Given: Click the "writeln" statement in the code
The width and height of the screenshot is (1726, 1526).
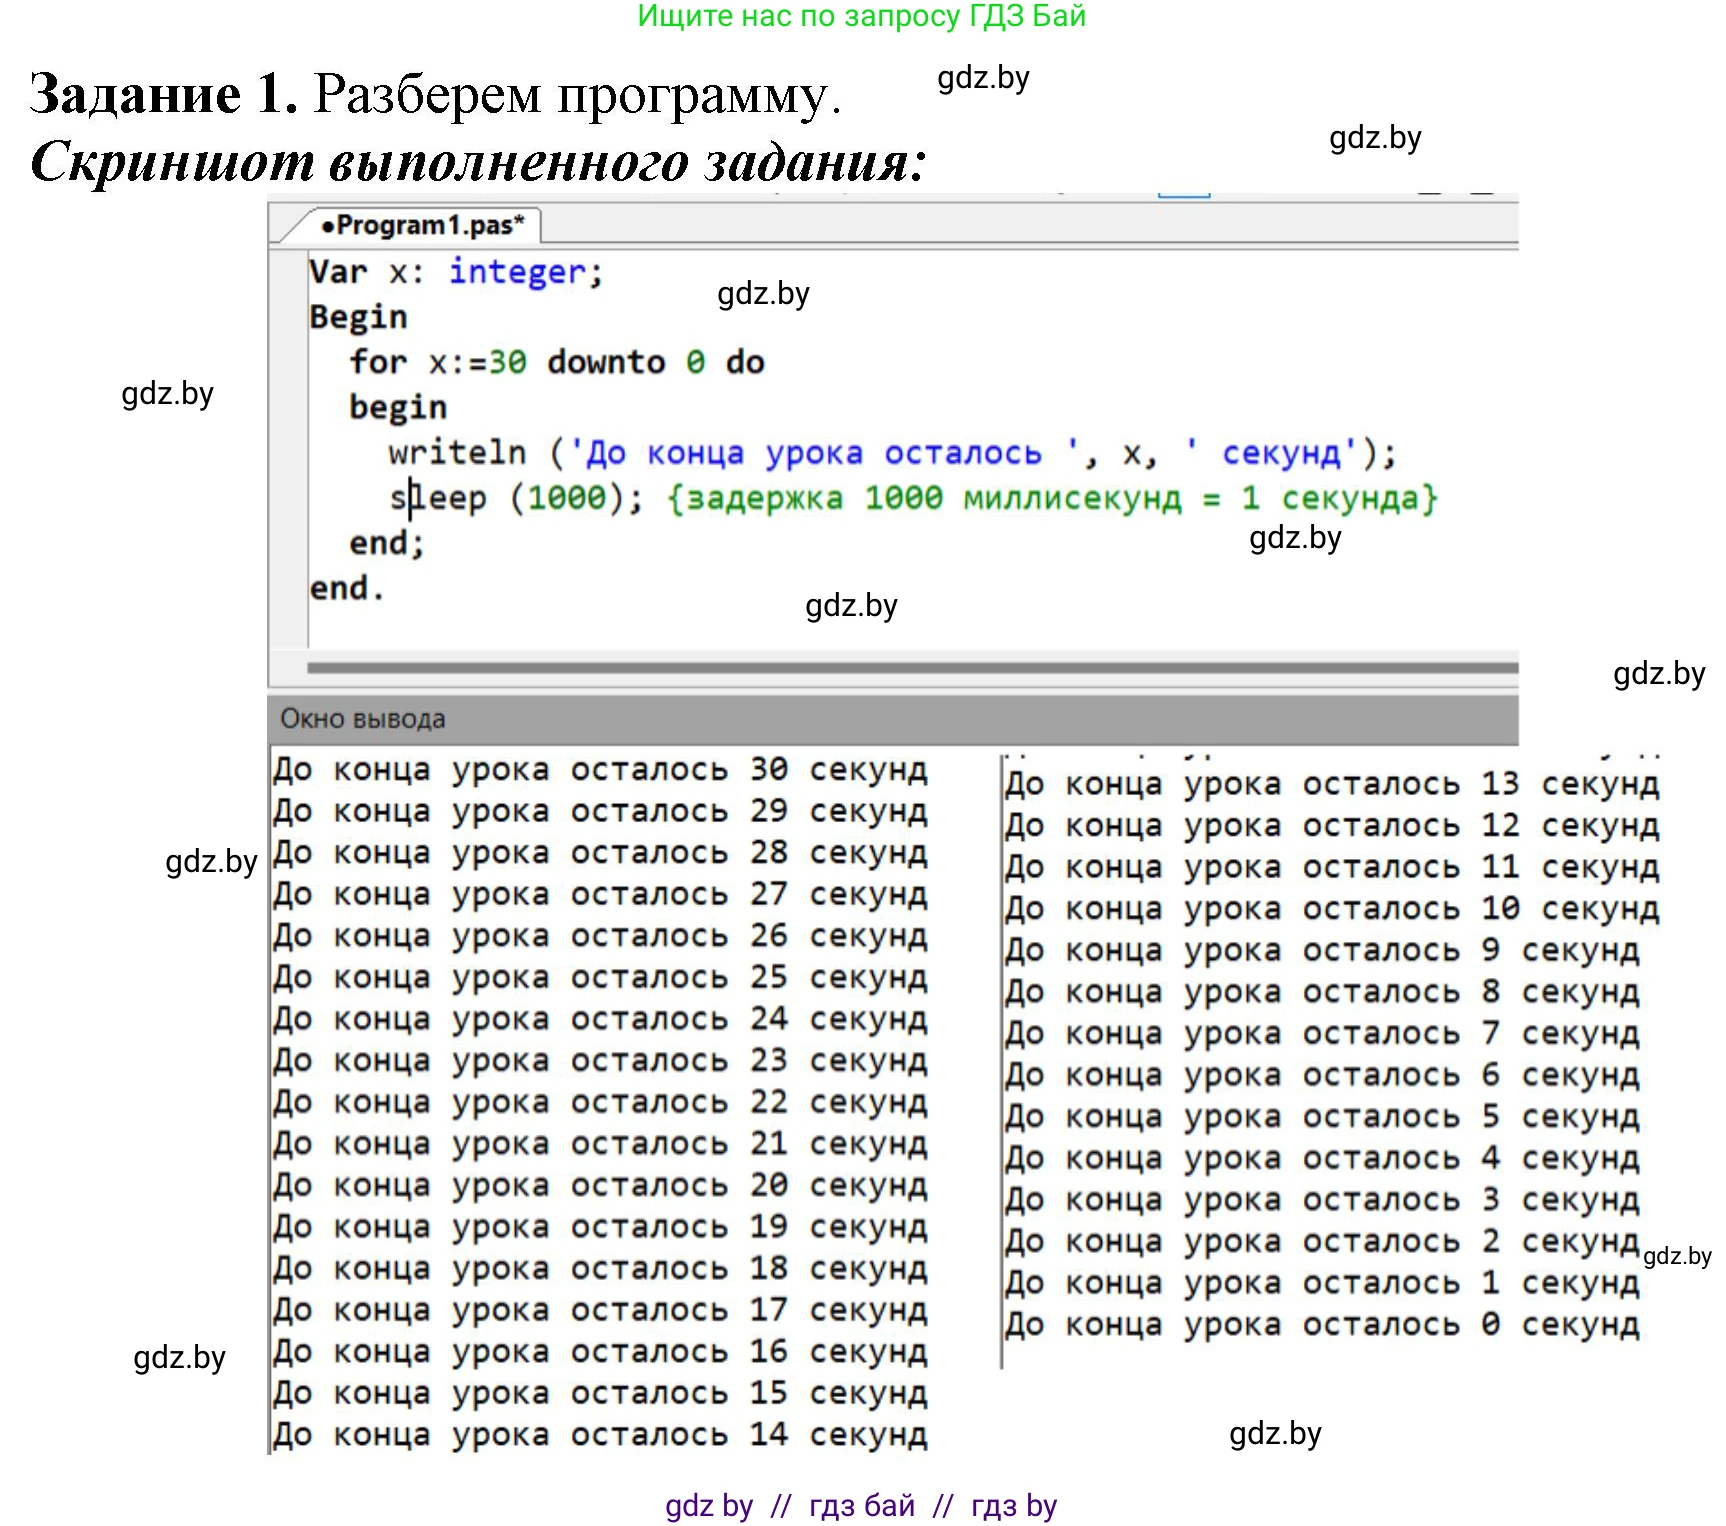Looking at the screenshot, I should click(456, 453).
